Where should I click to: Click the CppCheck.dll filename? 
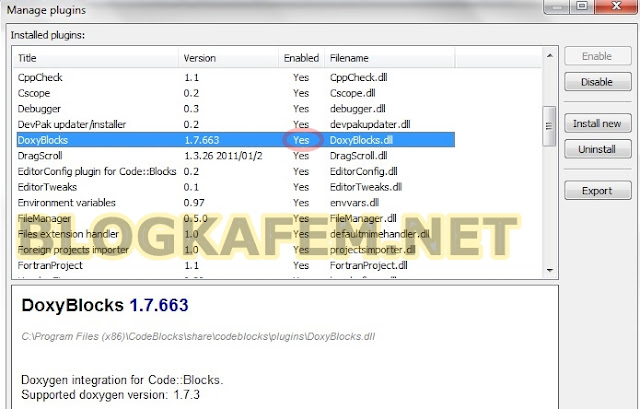[358, 78]
